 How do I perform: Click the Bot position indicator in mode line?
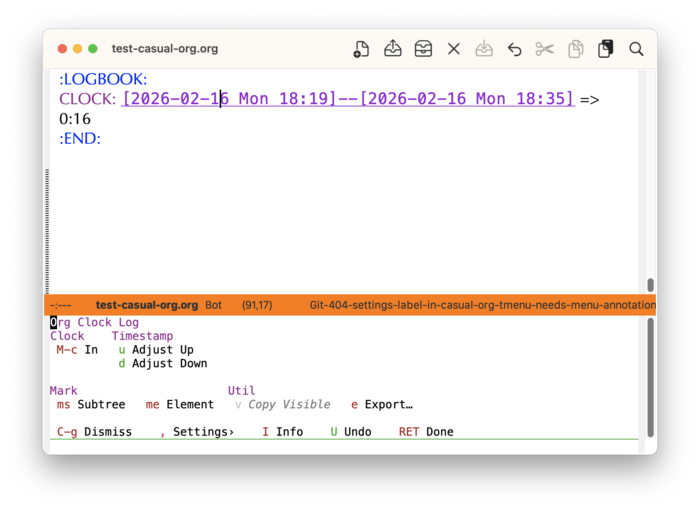[x=213, y=305]
